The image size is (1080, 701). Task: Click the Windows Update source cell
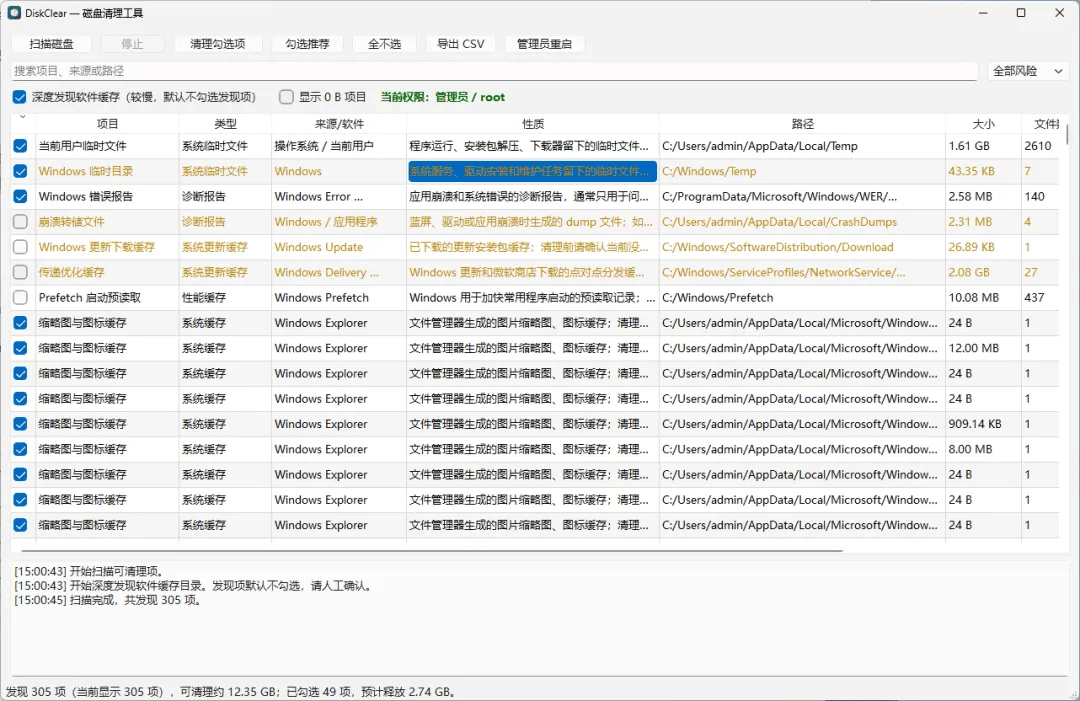339,247
